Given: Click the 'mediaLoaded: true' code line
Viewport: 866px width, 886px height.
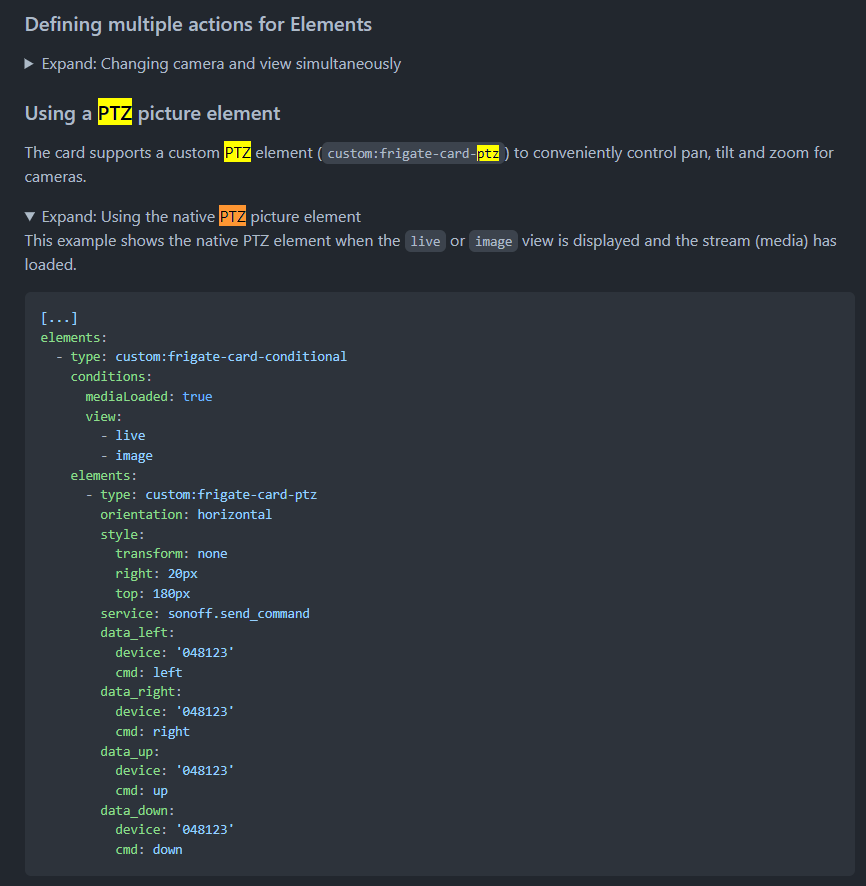Looking at the screenshot, I should tap(149, 397).
